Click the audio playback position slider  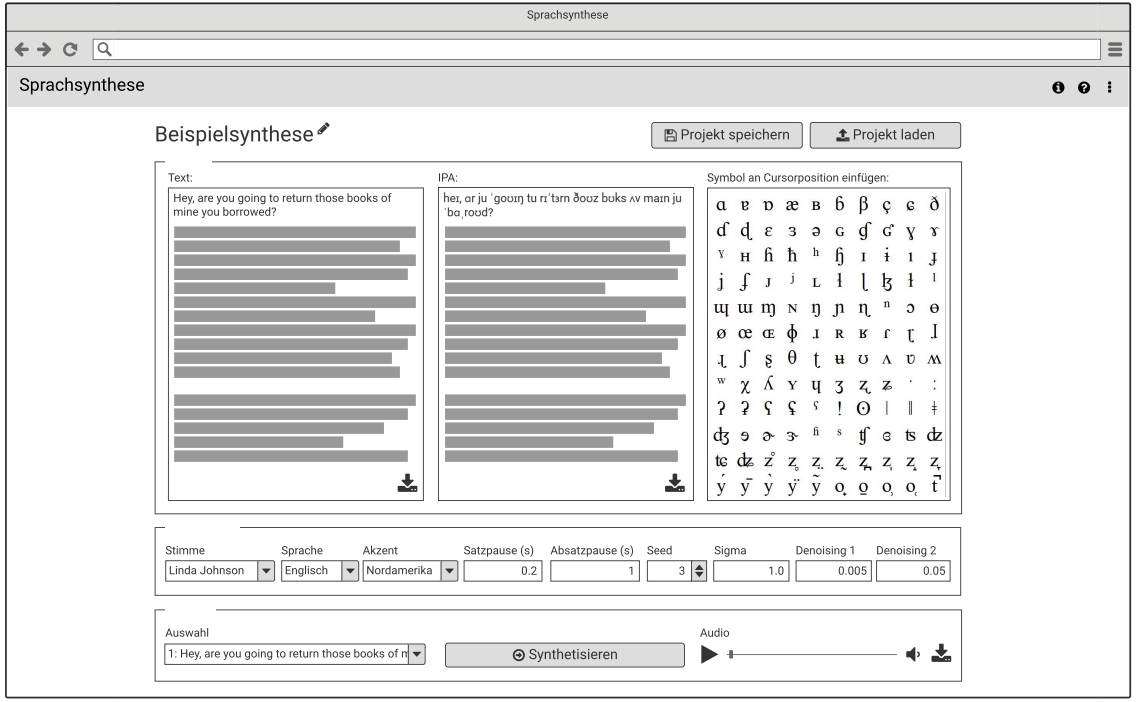click(812, 655)
